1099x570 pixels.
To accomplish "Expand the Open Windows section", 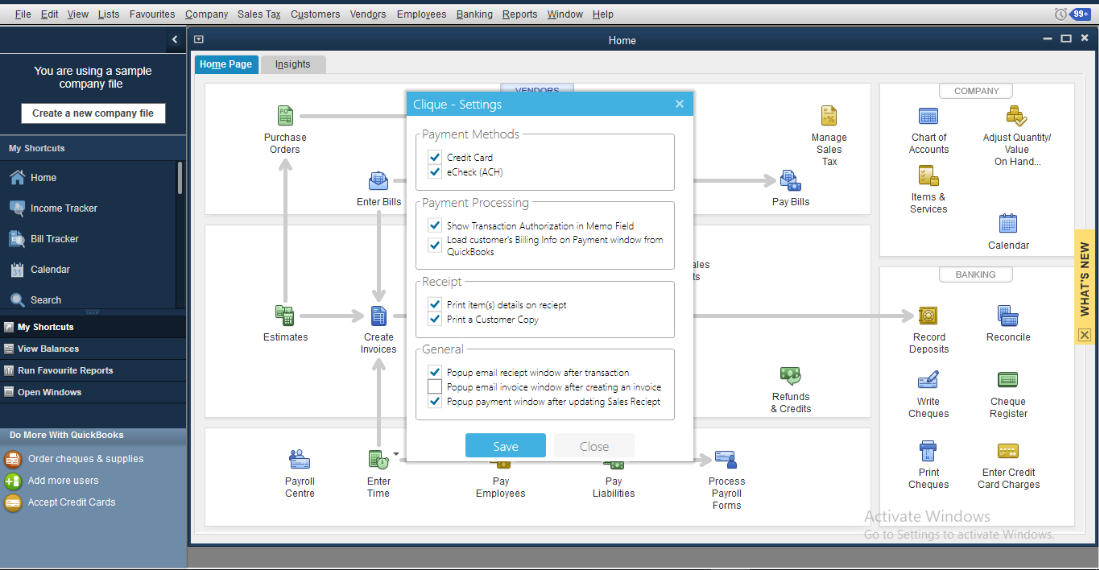I will coord(93,392).
